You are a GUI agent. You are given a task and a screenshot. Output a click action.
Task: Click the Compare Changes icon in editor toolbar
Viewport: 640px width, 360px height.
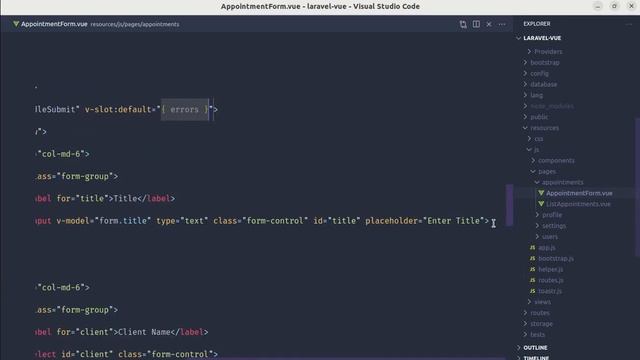[x=463, y=24]
